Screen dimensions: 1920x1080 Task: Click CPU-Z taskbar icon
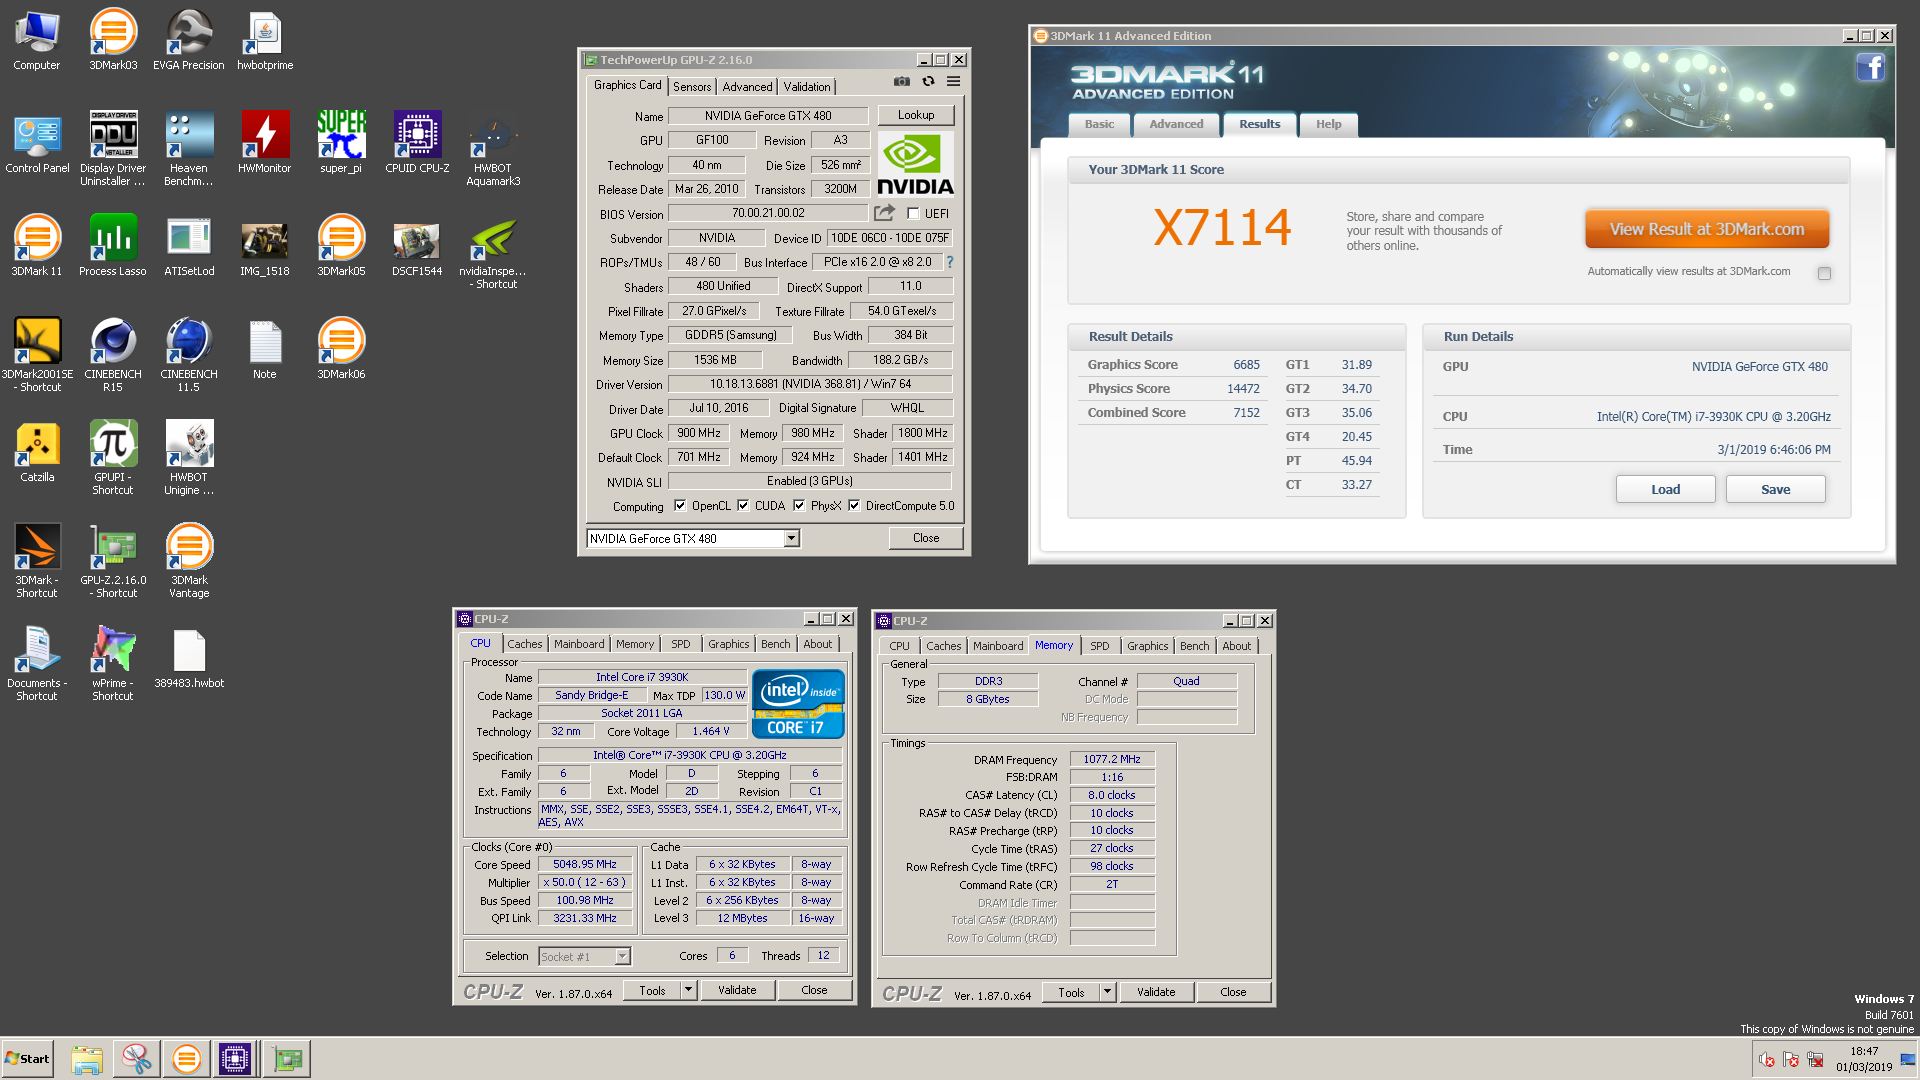(x=235, y=1059)
